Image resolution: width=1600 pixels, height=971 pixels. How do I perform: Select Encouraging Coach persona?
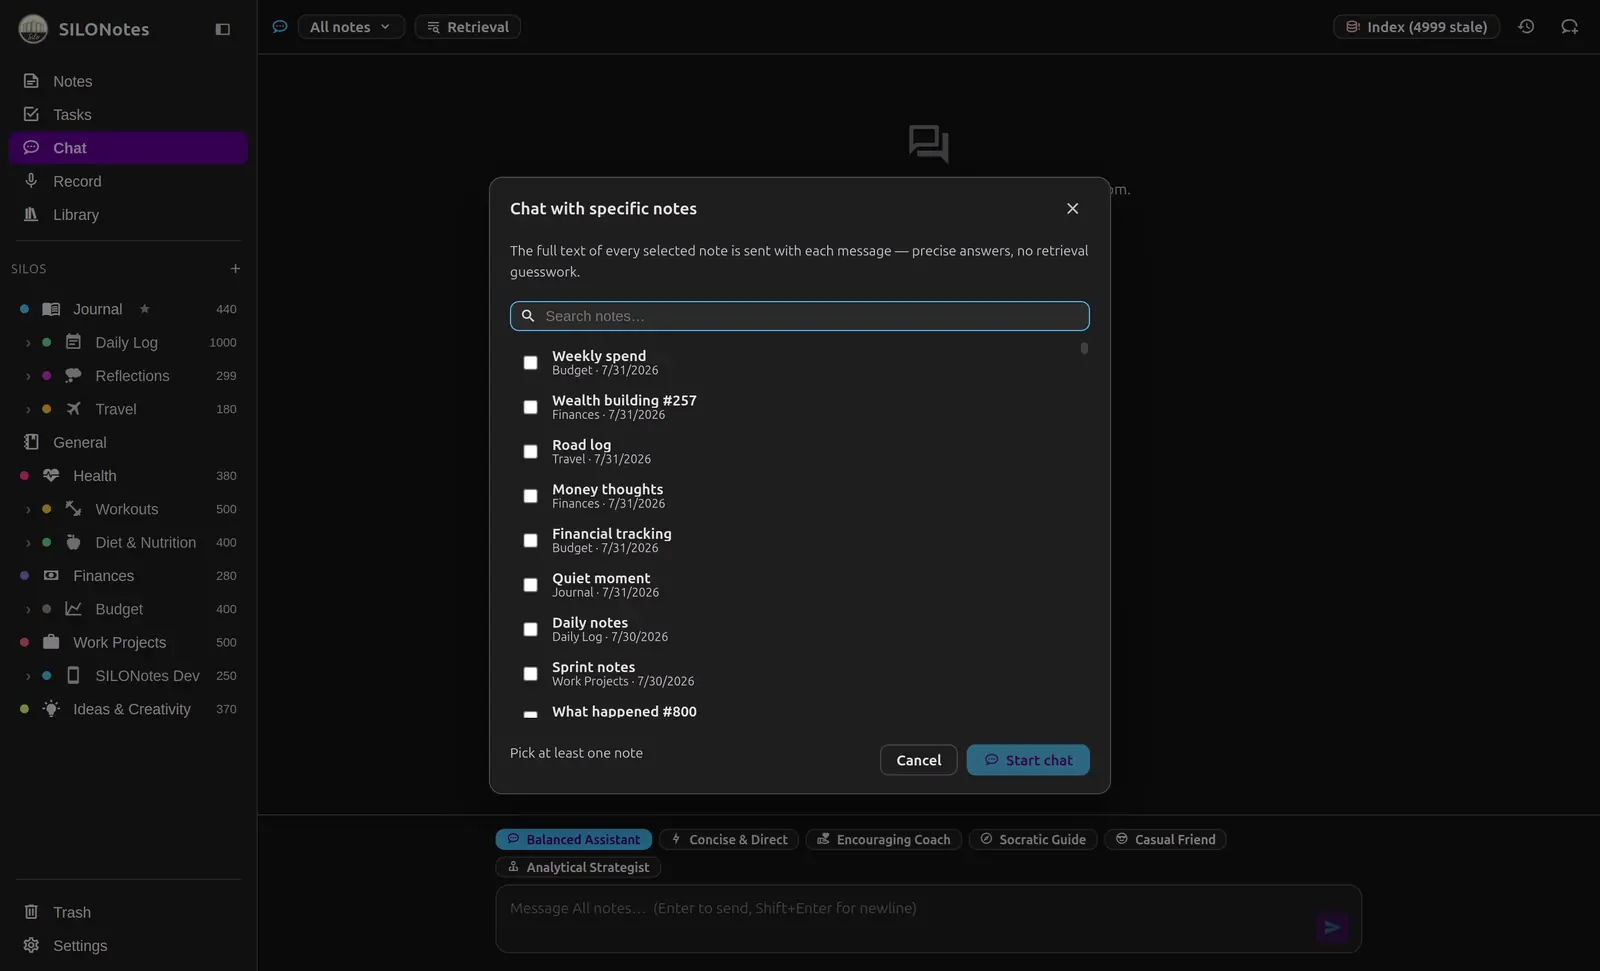point(884,839)
